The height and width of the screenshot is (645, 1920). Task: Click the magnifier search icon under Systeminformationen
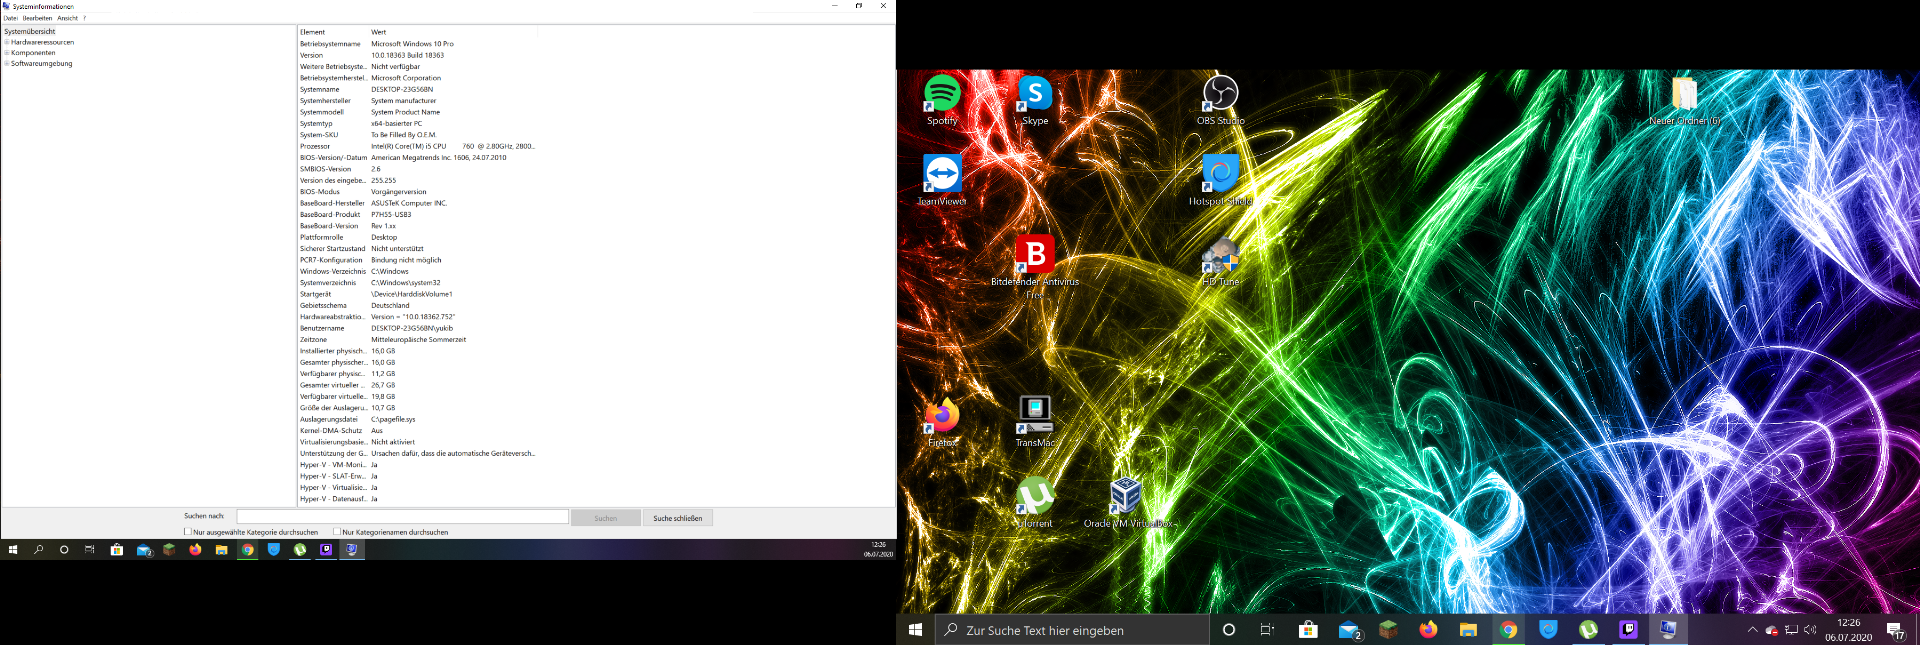(x=39, y=550)
